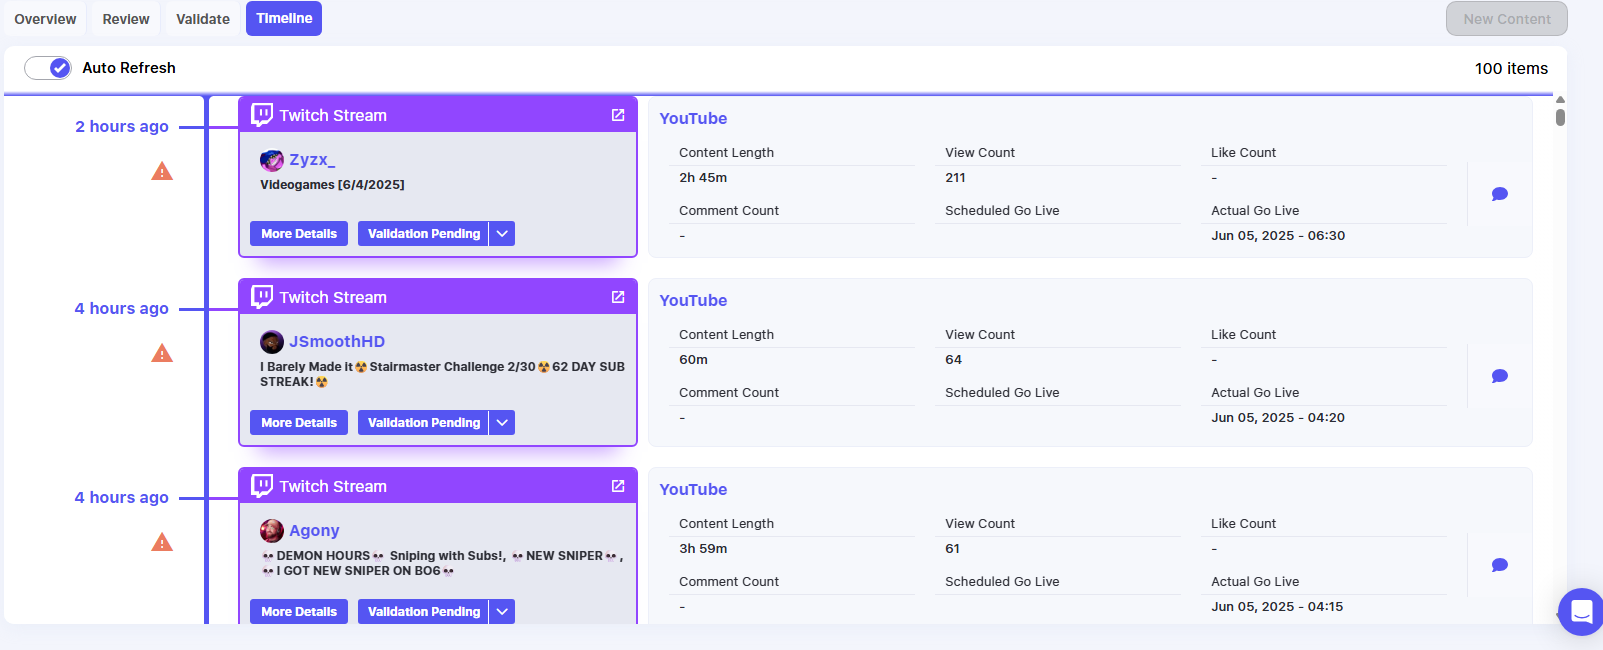Click the vertical scrollbar thumb
This screenshot has height=650, width=1603.
click(x=1560, y=117)
